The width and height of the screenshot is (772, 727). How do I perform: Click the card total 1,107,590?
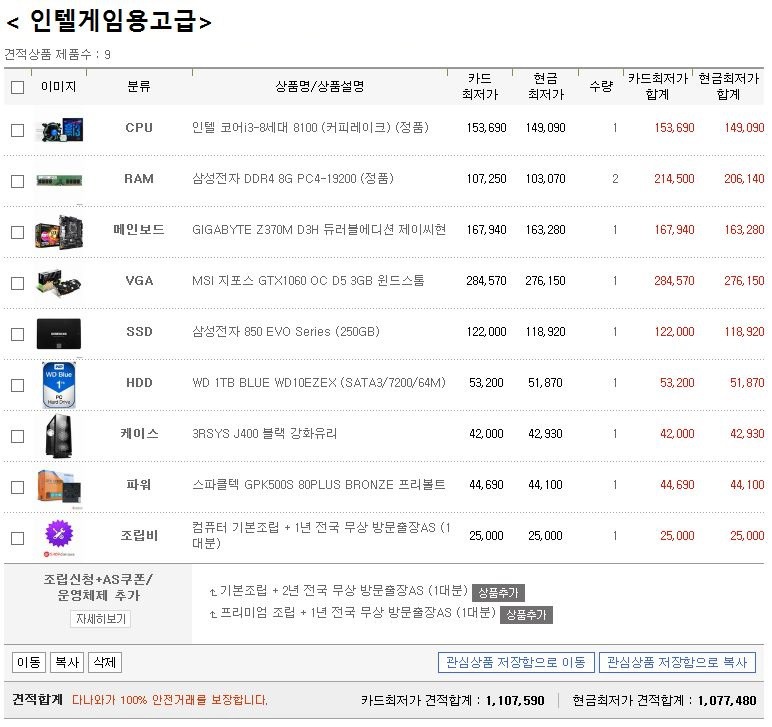[x=515, y=701]
